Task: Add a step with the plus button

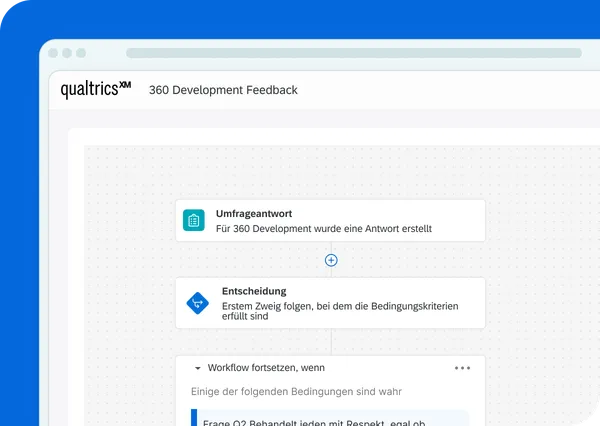Action: [331, 260]
